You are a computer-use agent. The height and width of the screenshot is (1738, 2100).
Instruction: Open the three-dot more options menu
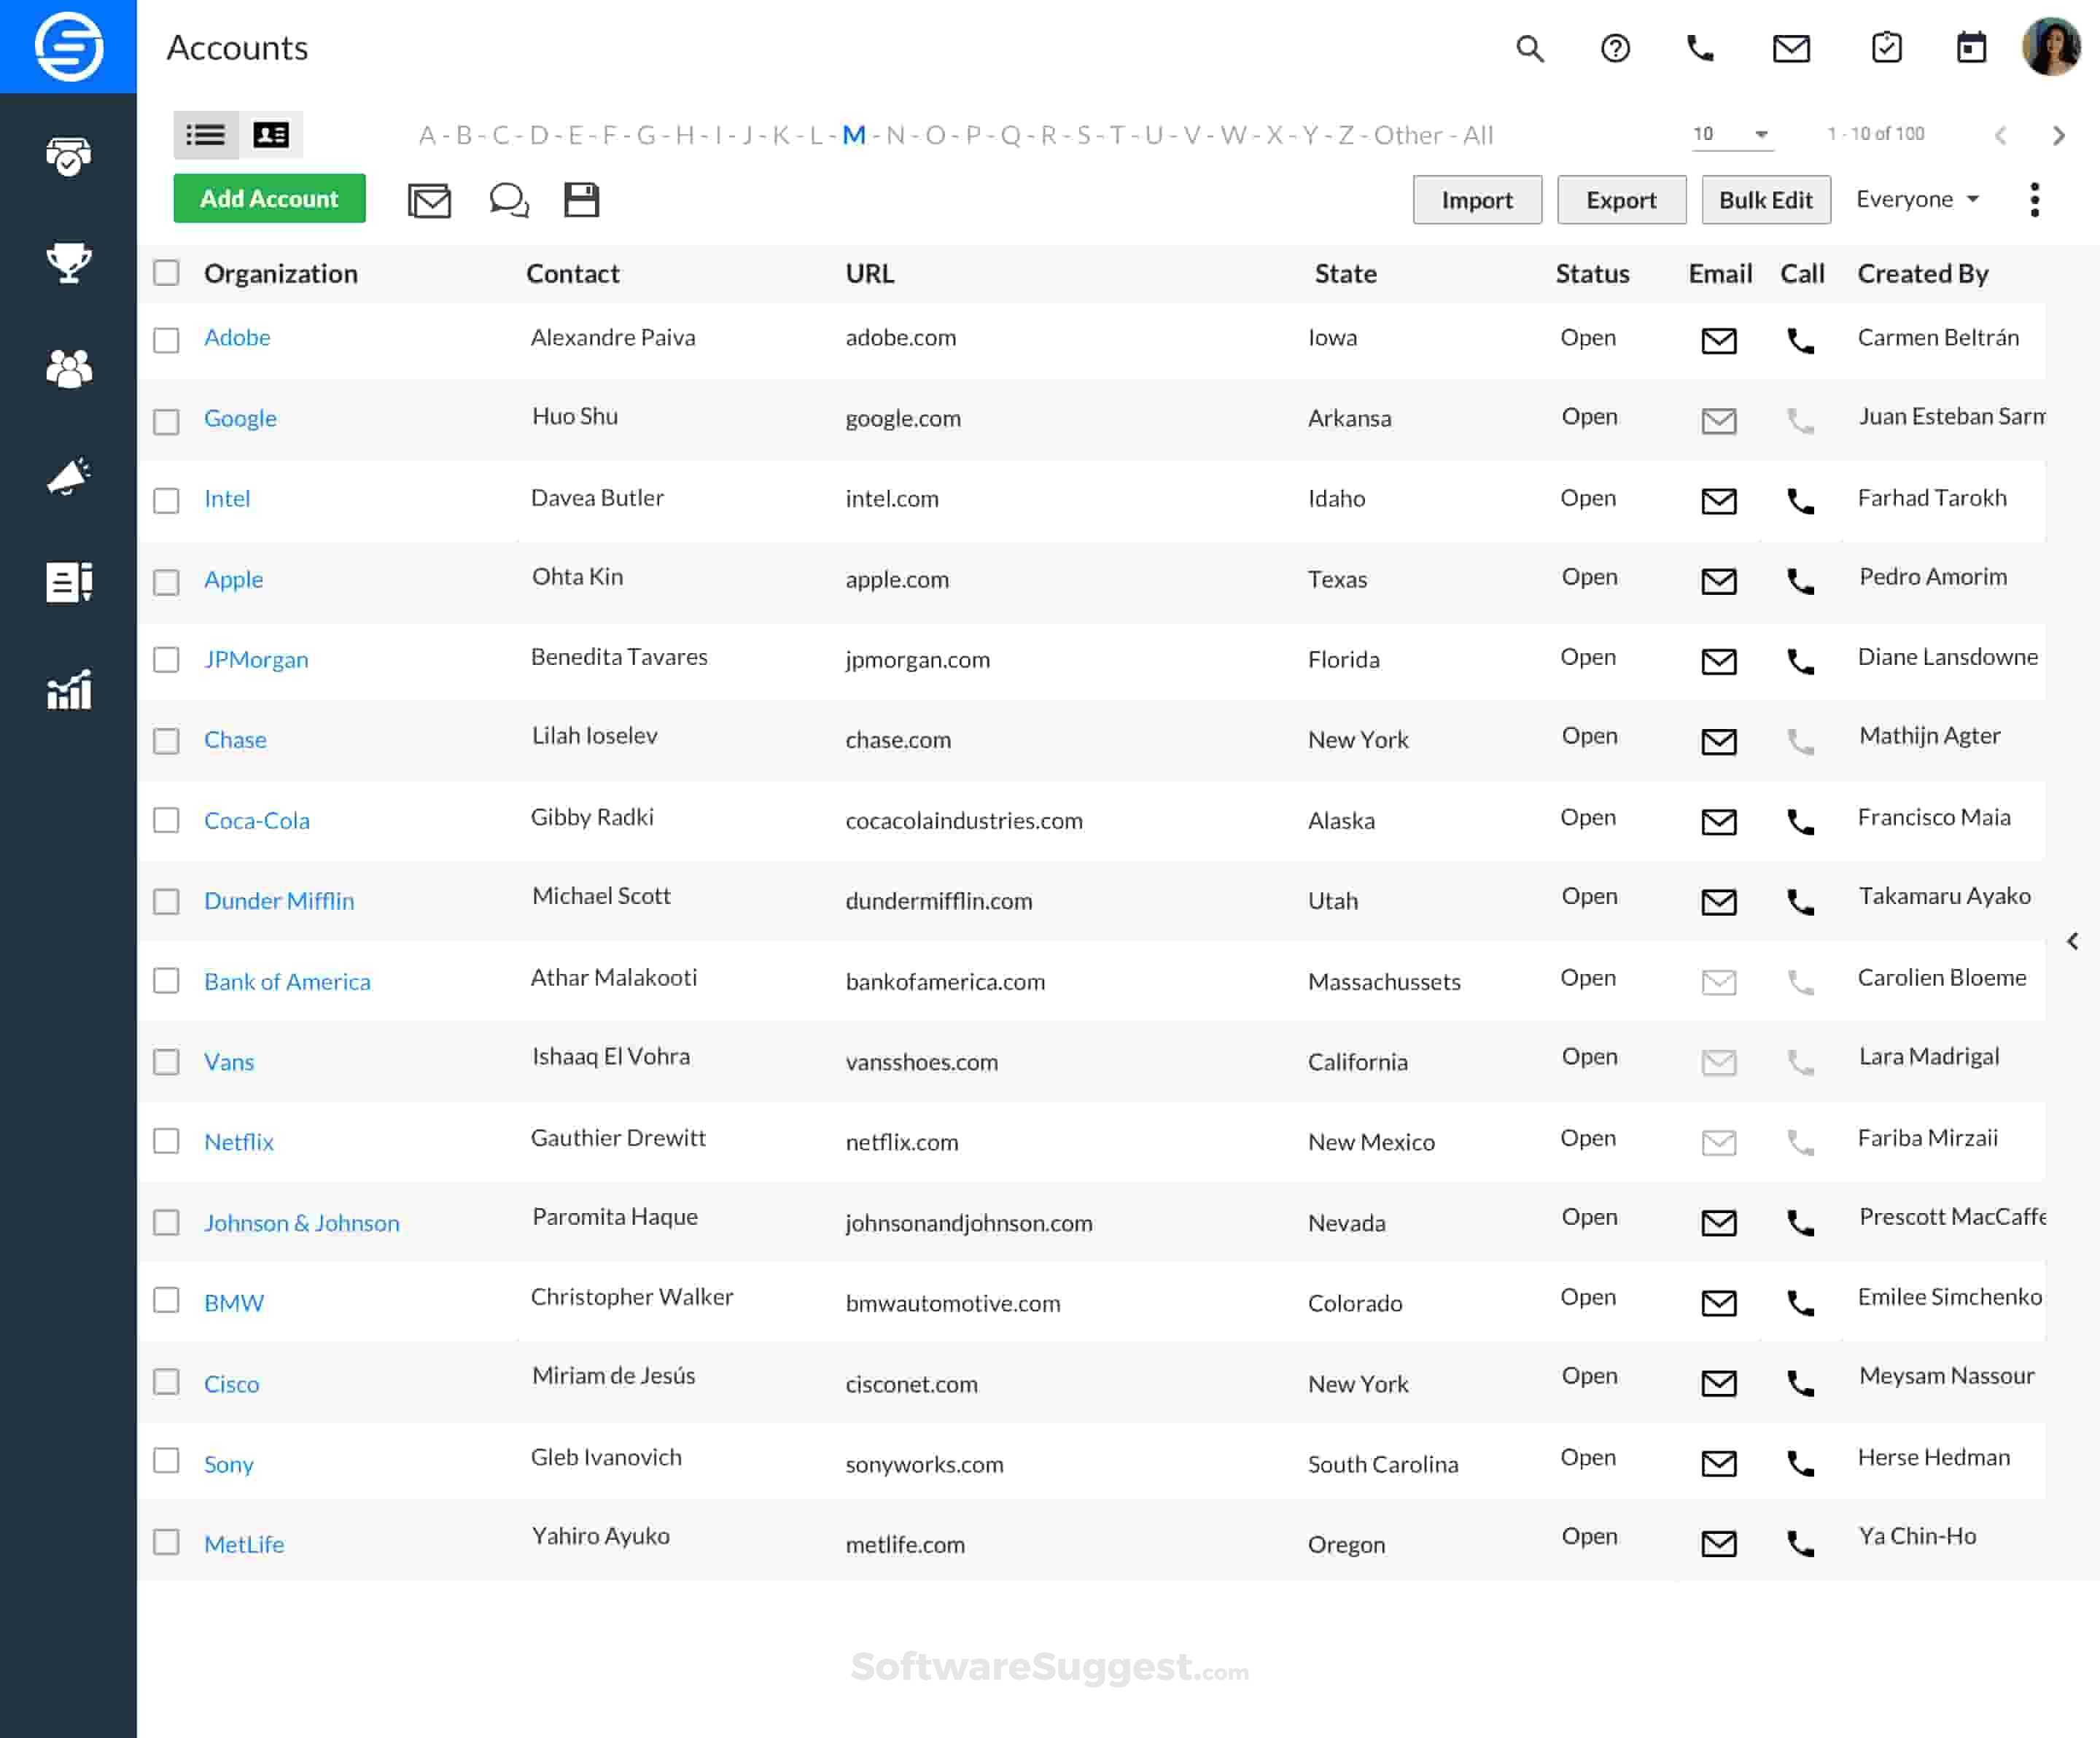[x=2034, y=199]
